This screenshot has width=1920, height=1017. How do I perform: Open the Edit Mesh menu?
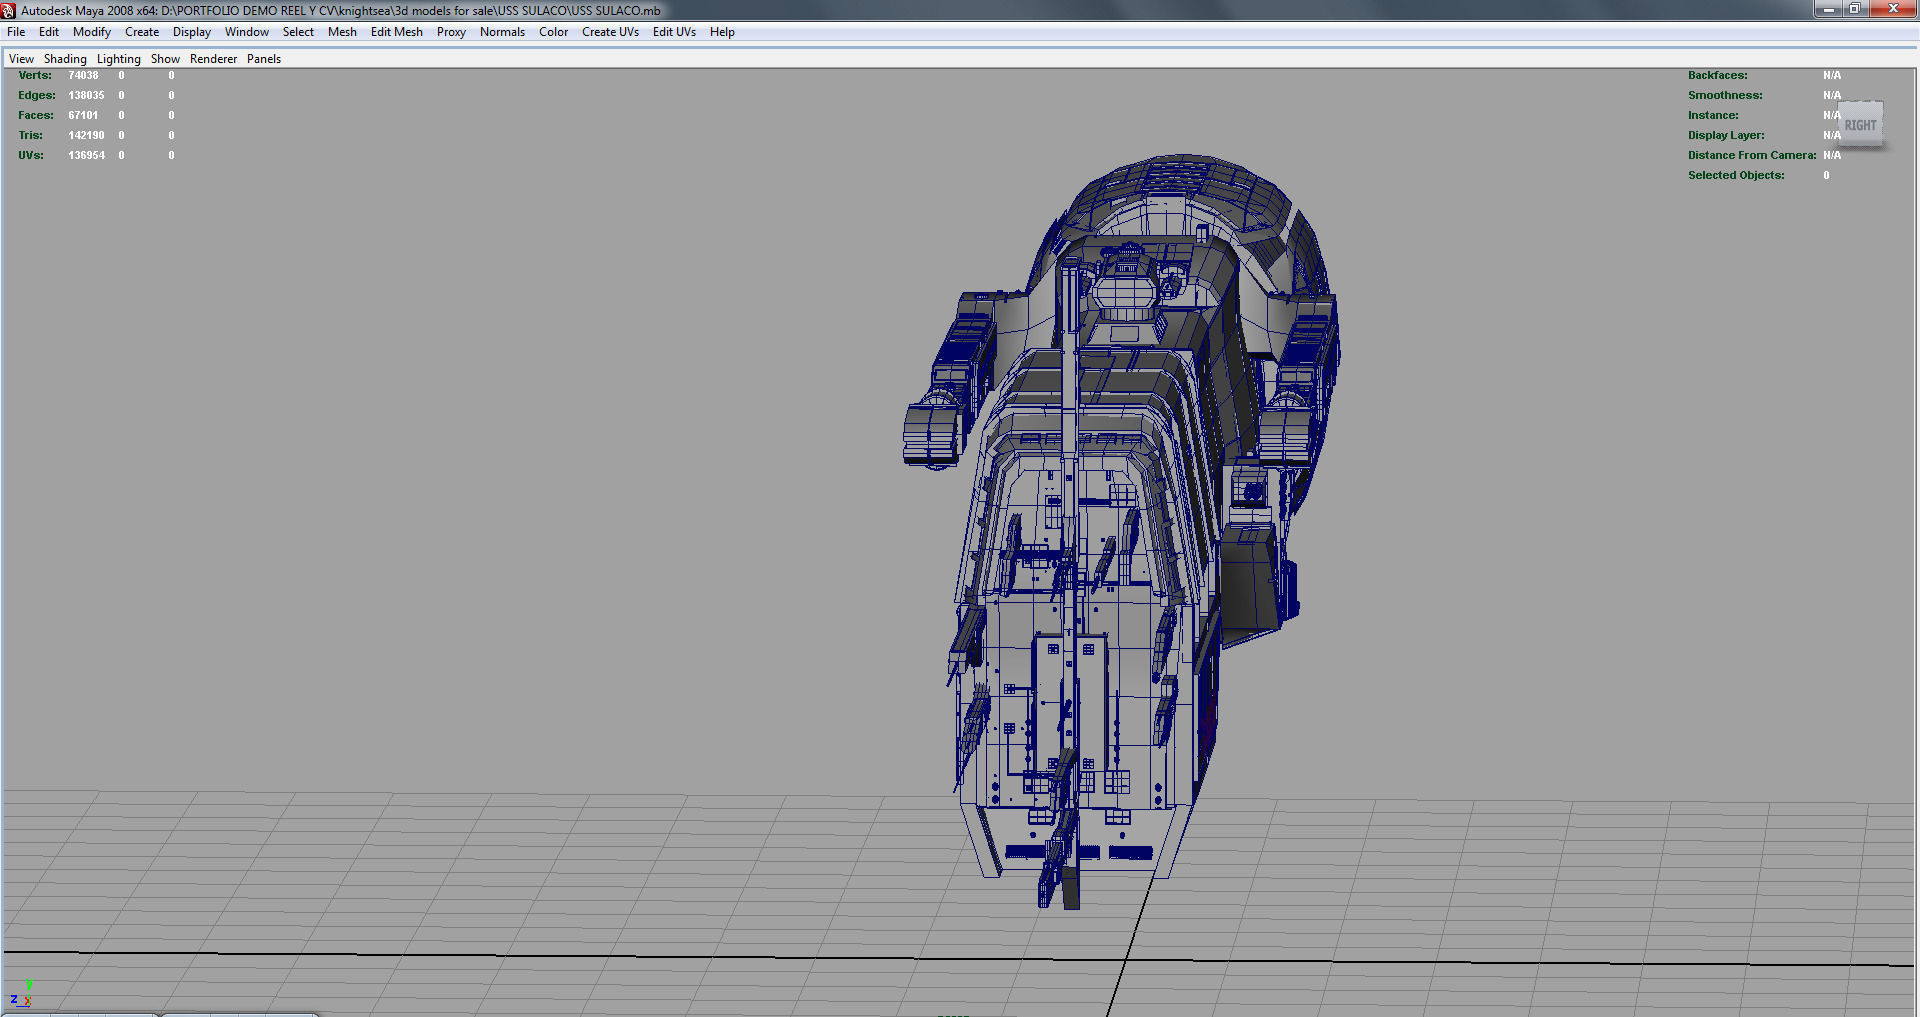click(397, 32)
